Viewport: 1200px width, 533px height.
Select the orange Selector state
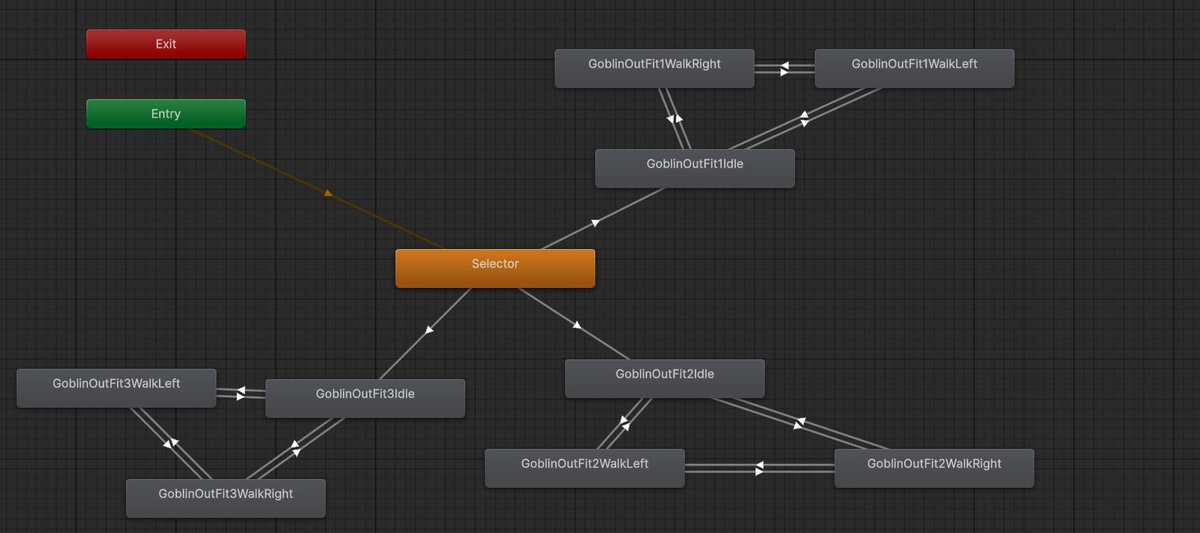(495, 268)
